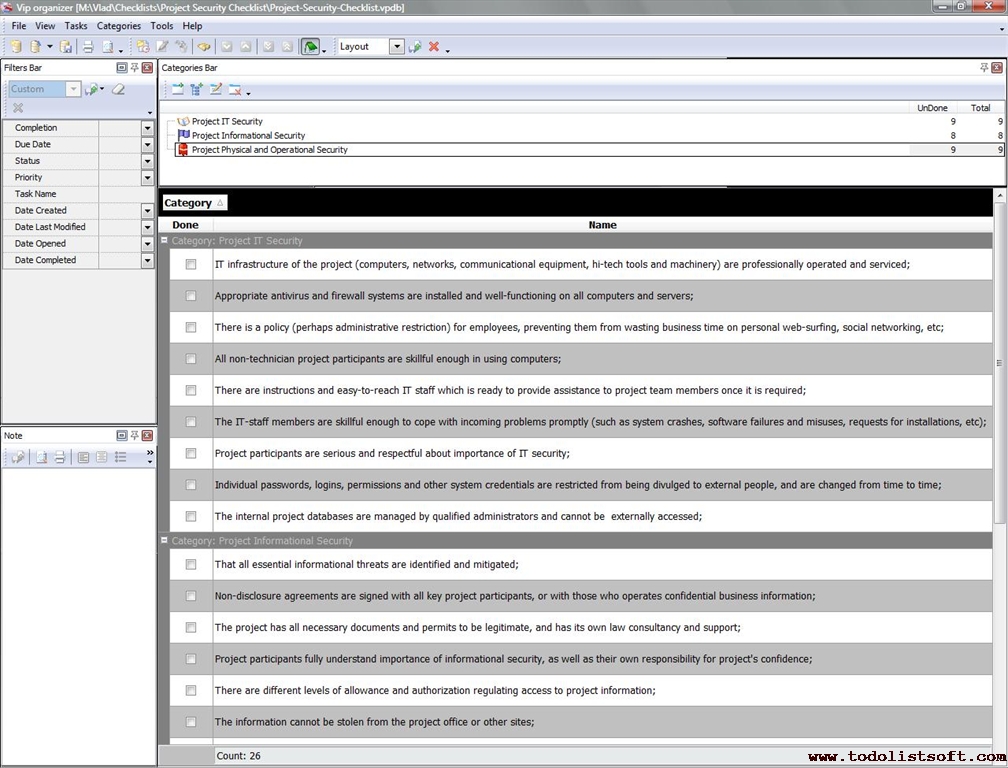
Task: Click the red delete category icon in Categories Bar
Action: (234, 90)
